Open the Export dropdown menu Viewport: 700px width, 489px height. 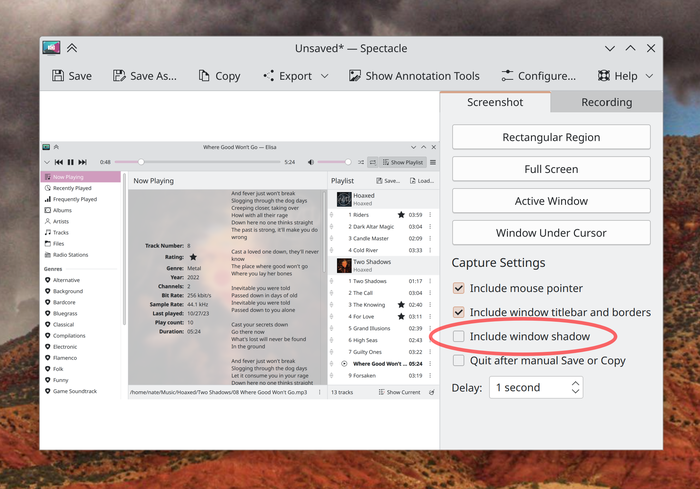[x=296, y=76]
